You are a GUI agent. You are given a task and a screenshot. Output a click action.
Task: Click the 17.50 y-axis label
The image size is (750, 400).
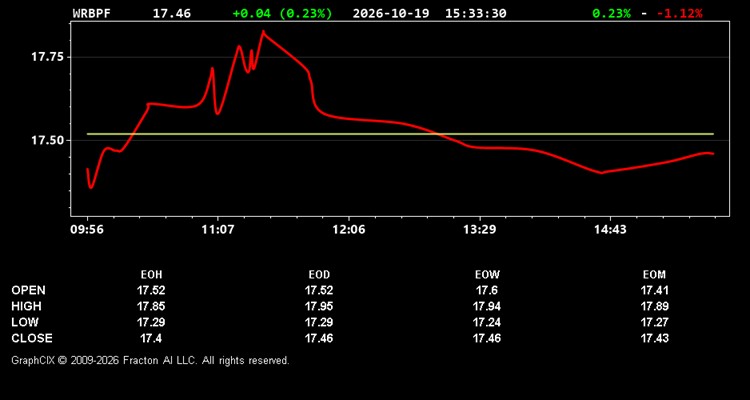tap(47, 140)
